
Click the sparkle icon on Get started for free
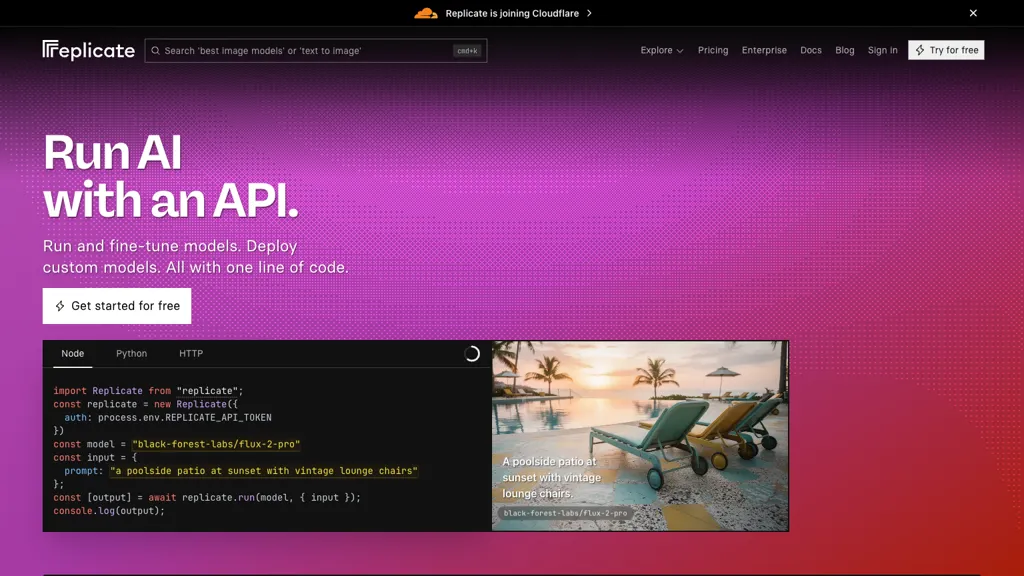pos(60,306)
